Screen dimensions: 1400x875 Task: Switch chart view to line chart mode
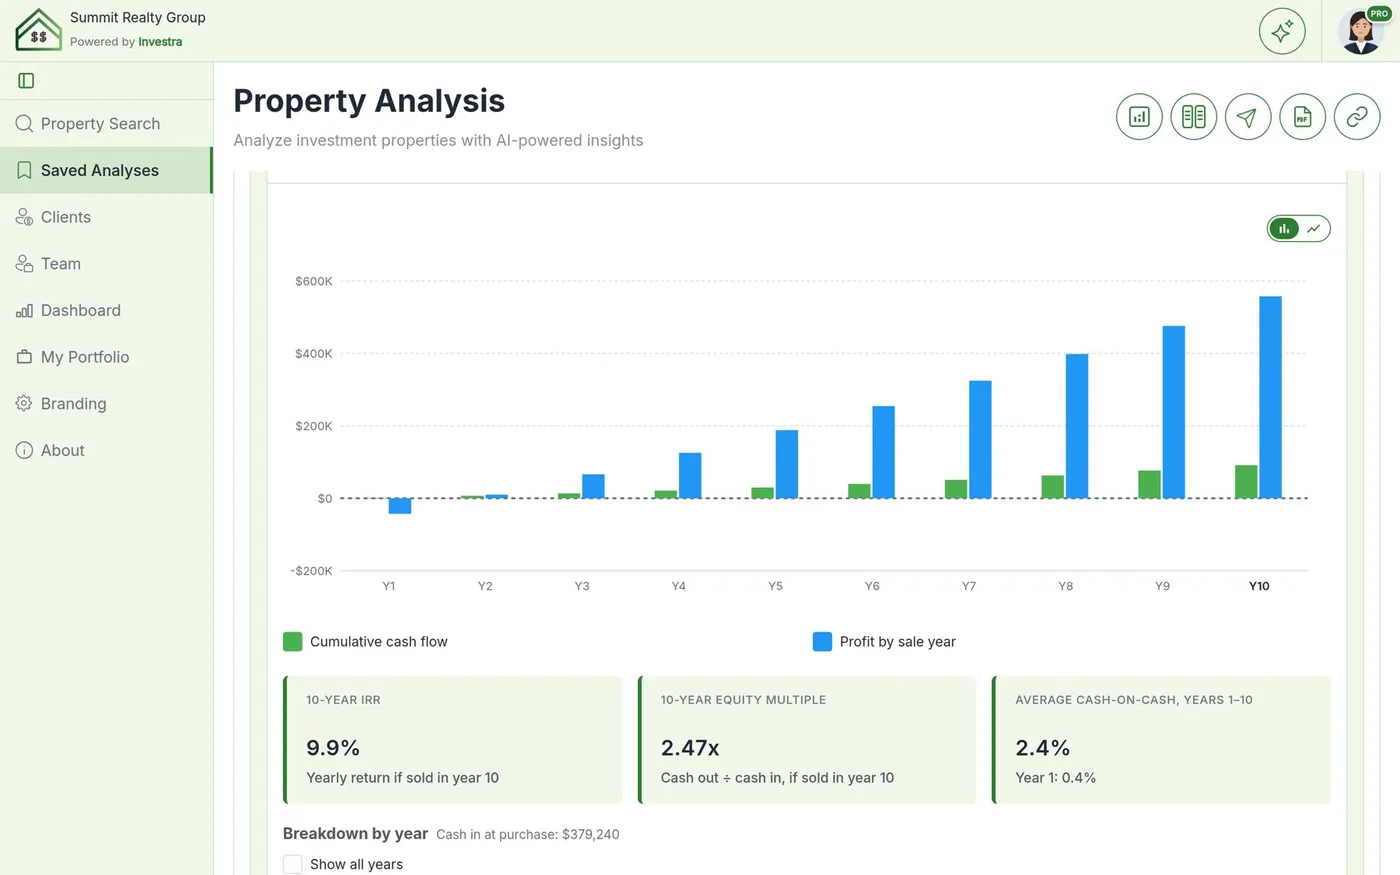(x=1314, y=229)
